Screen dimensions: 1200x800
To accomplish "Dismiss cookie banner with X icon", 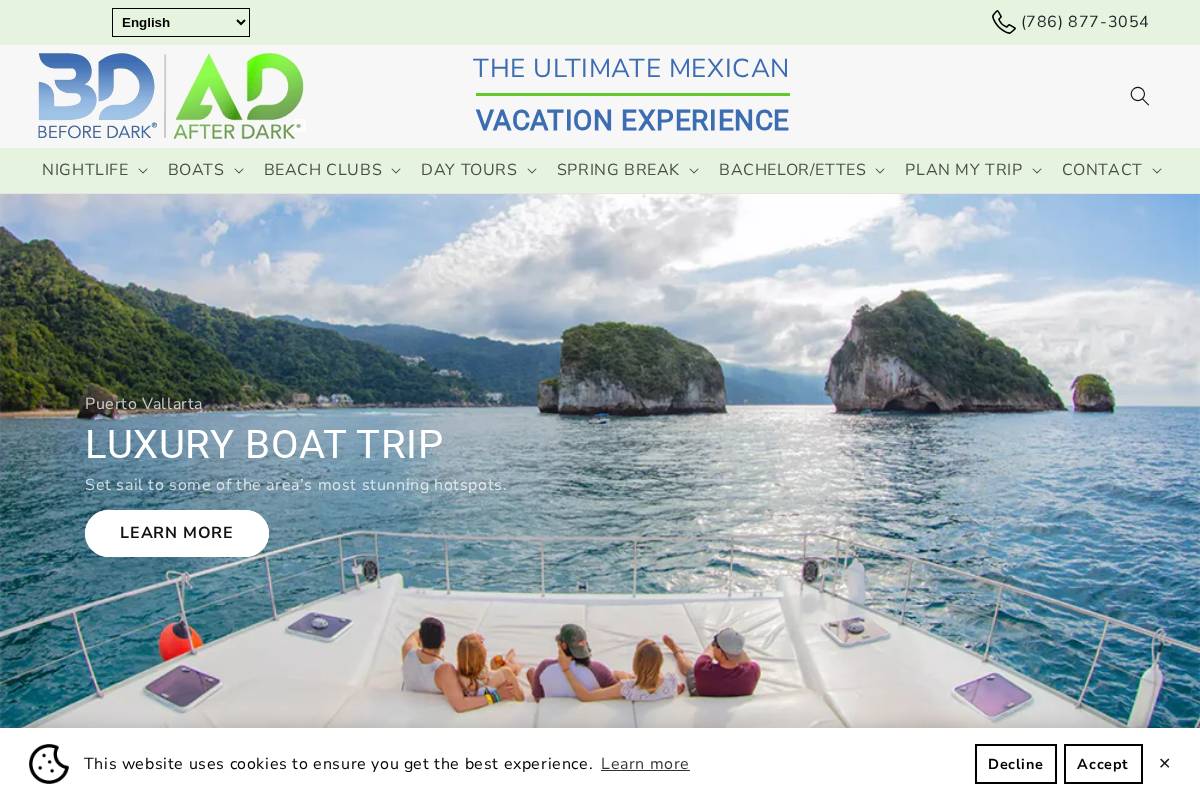I will click(1164, 763).
